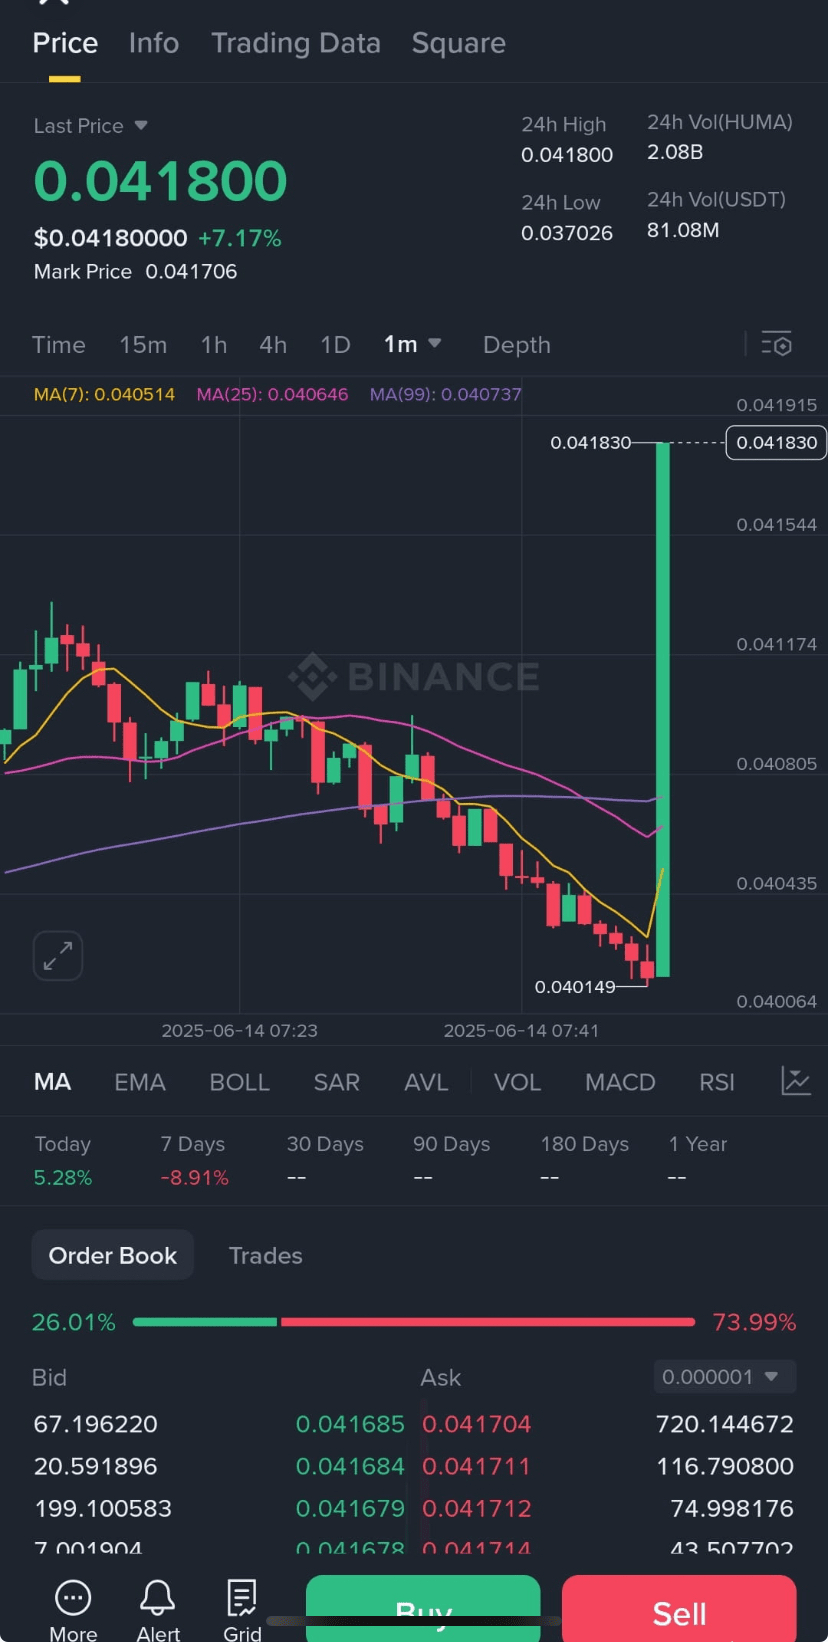Viewport: 828px width, 1642px height.
Task: Tap the 1 Year performance
Action: point(698,1160)
